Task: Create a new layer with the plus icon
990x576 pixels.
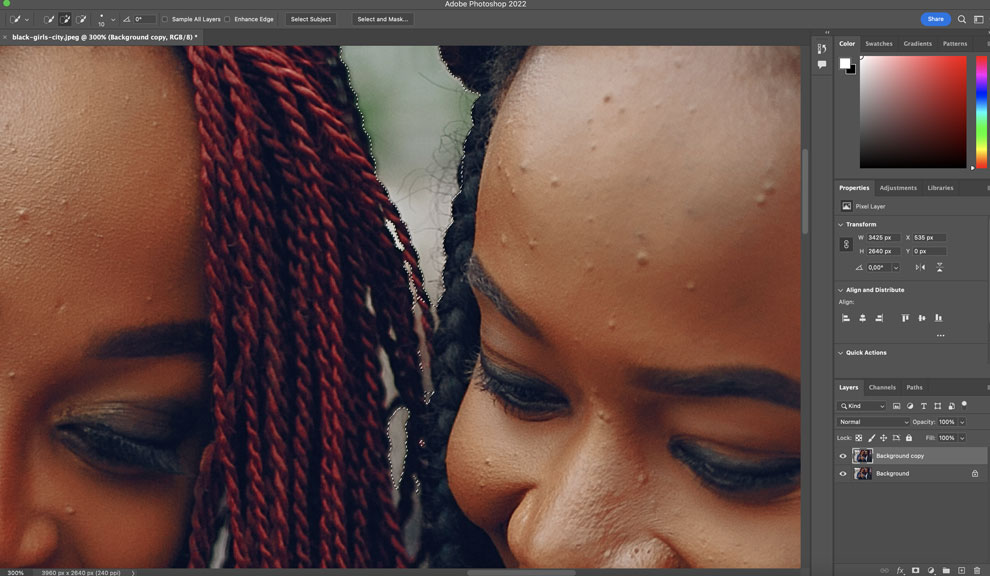Action: coord(962,569)
